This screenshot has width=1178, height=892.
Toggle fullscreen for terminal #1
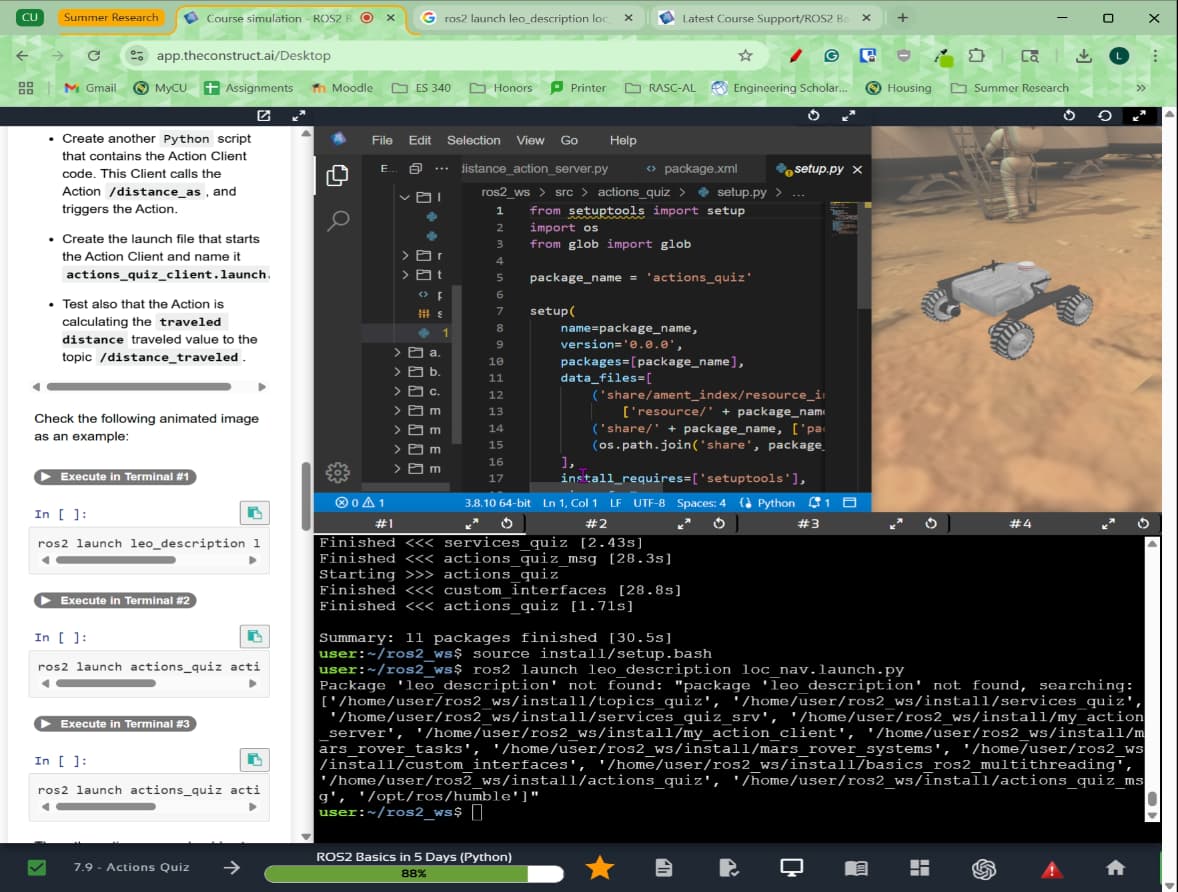coord(472,524)
